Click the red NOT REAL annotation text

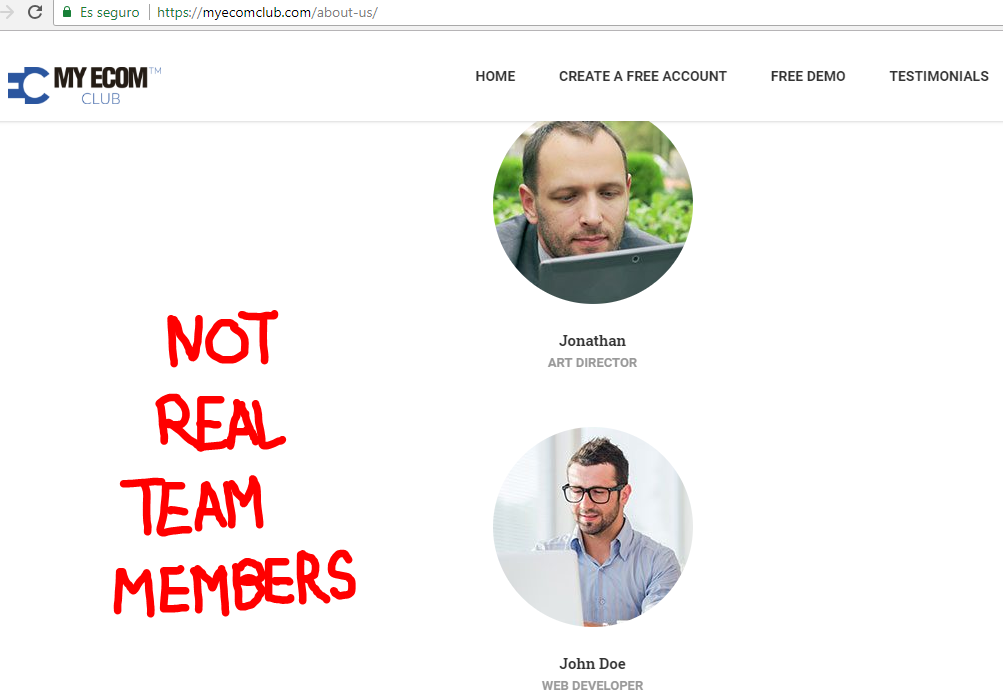221,381
